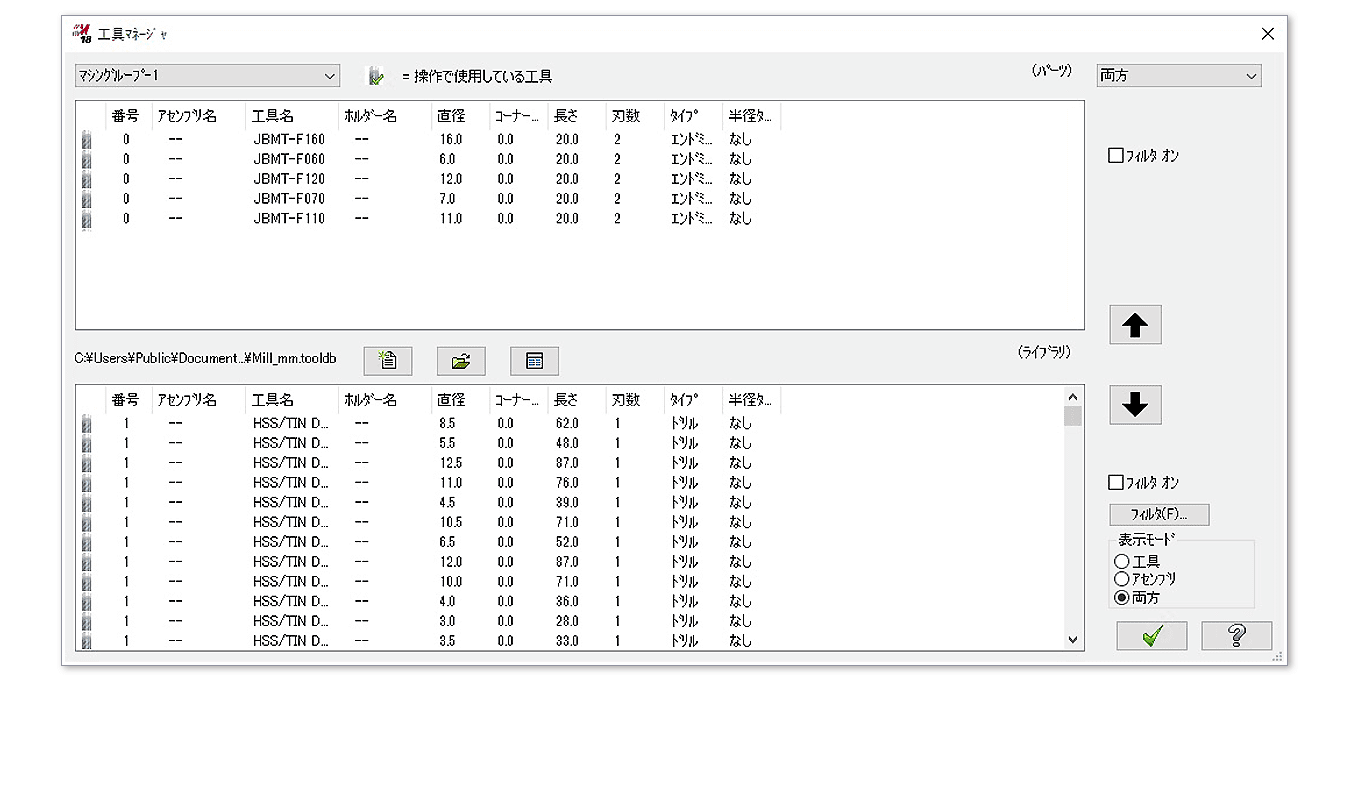
Task: Click the down arrow to copy tools to library
Action: [1135, 405]
